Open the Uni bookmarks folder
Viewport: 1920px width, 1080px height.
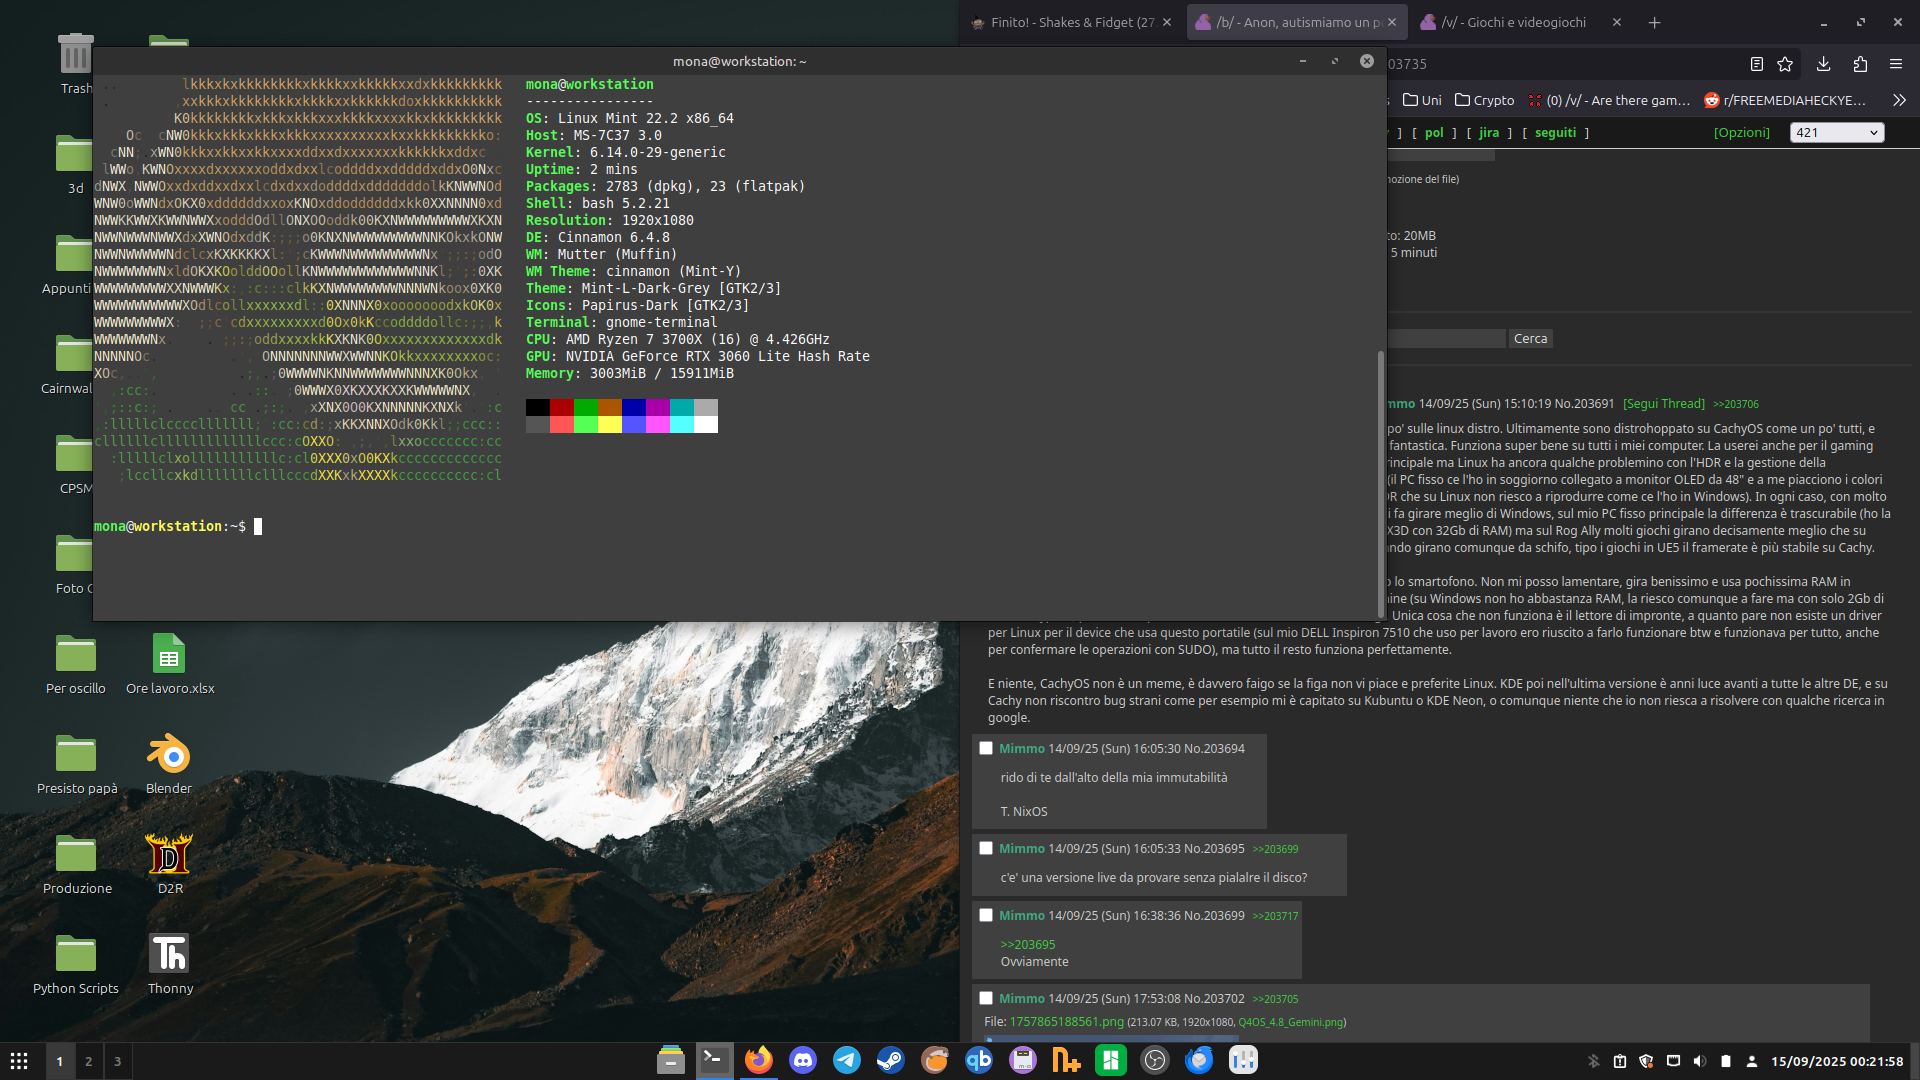pos(1422,100)
